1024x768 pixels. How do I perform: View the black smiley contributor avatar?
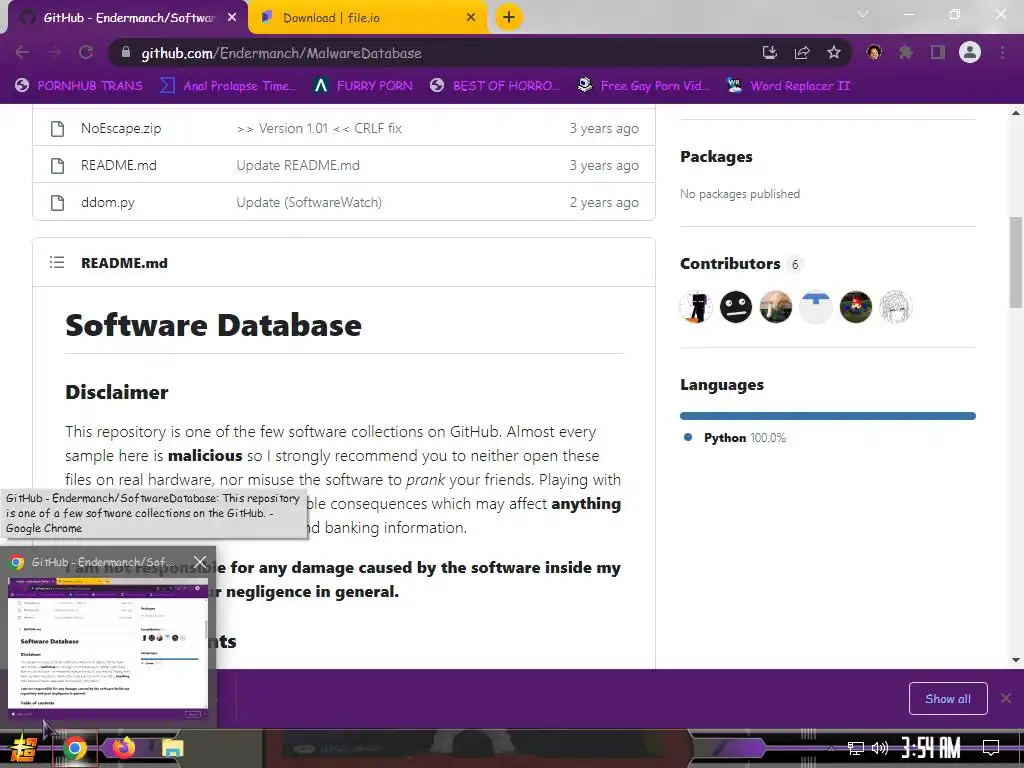(736, 307)
